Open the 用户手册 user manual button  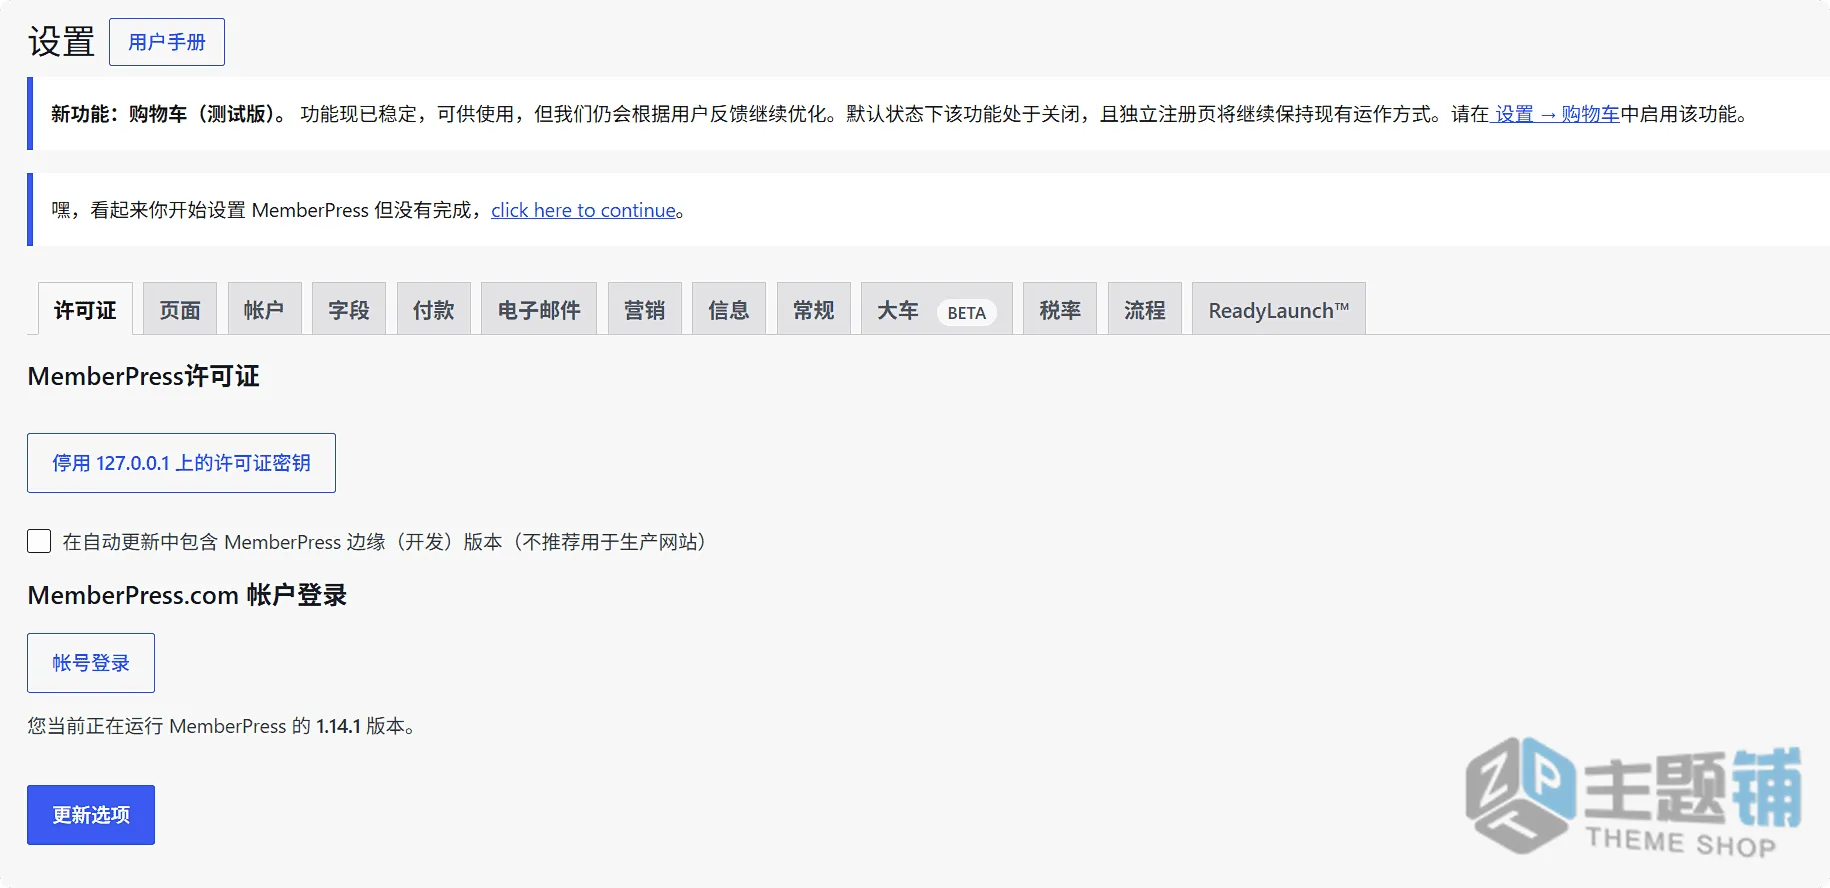pyautogui.click(x=167, y=42)
